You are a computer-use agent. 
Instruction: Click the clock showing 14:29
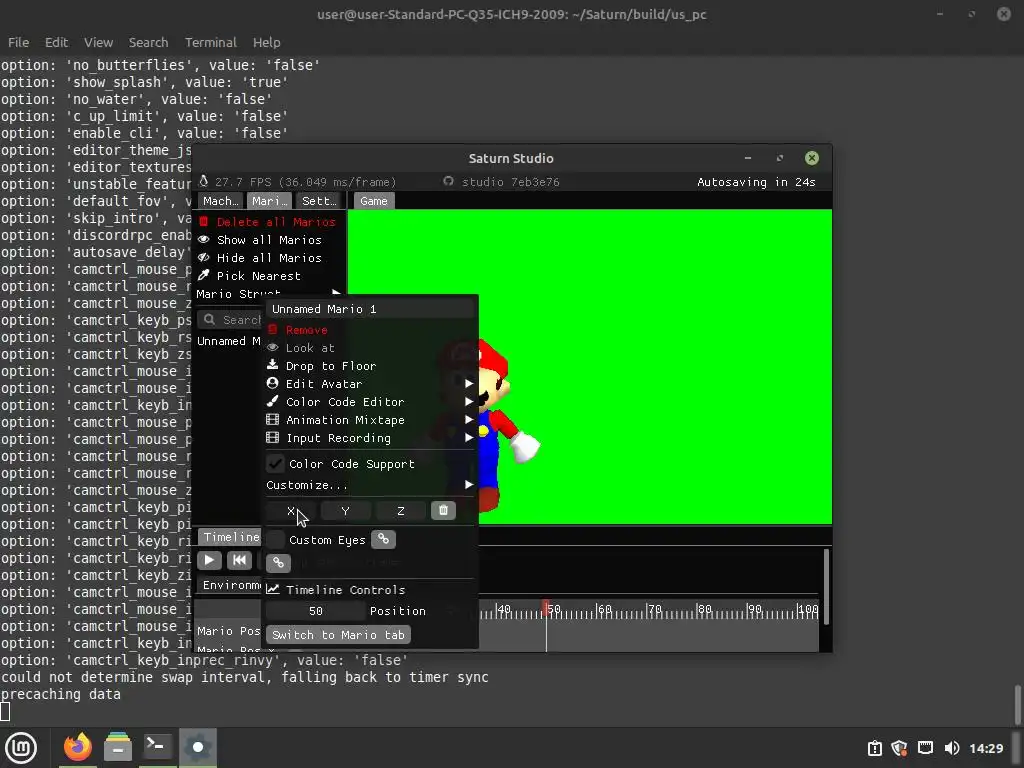[985, 748]
